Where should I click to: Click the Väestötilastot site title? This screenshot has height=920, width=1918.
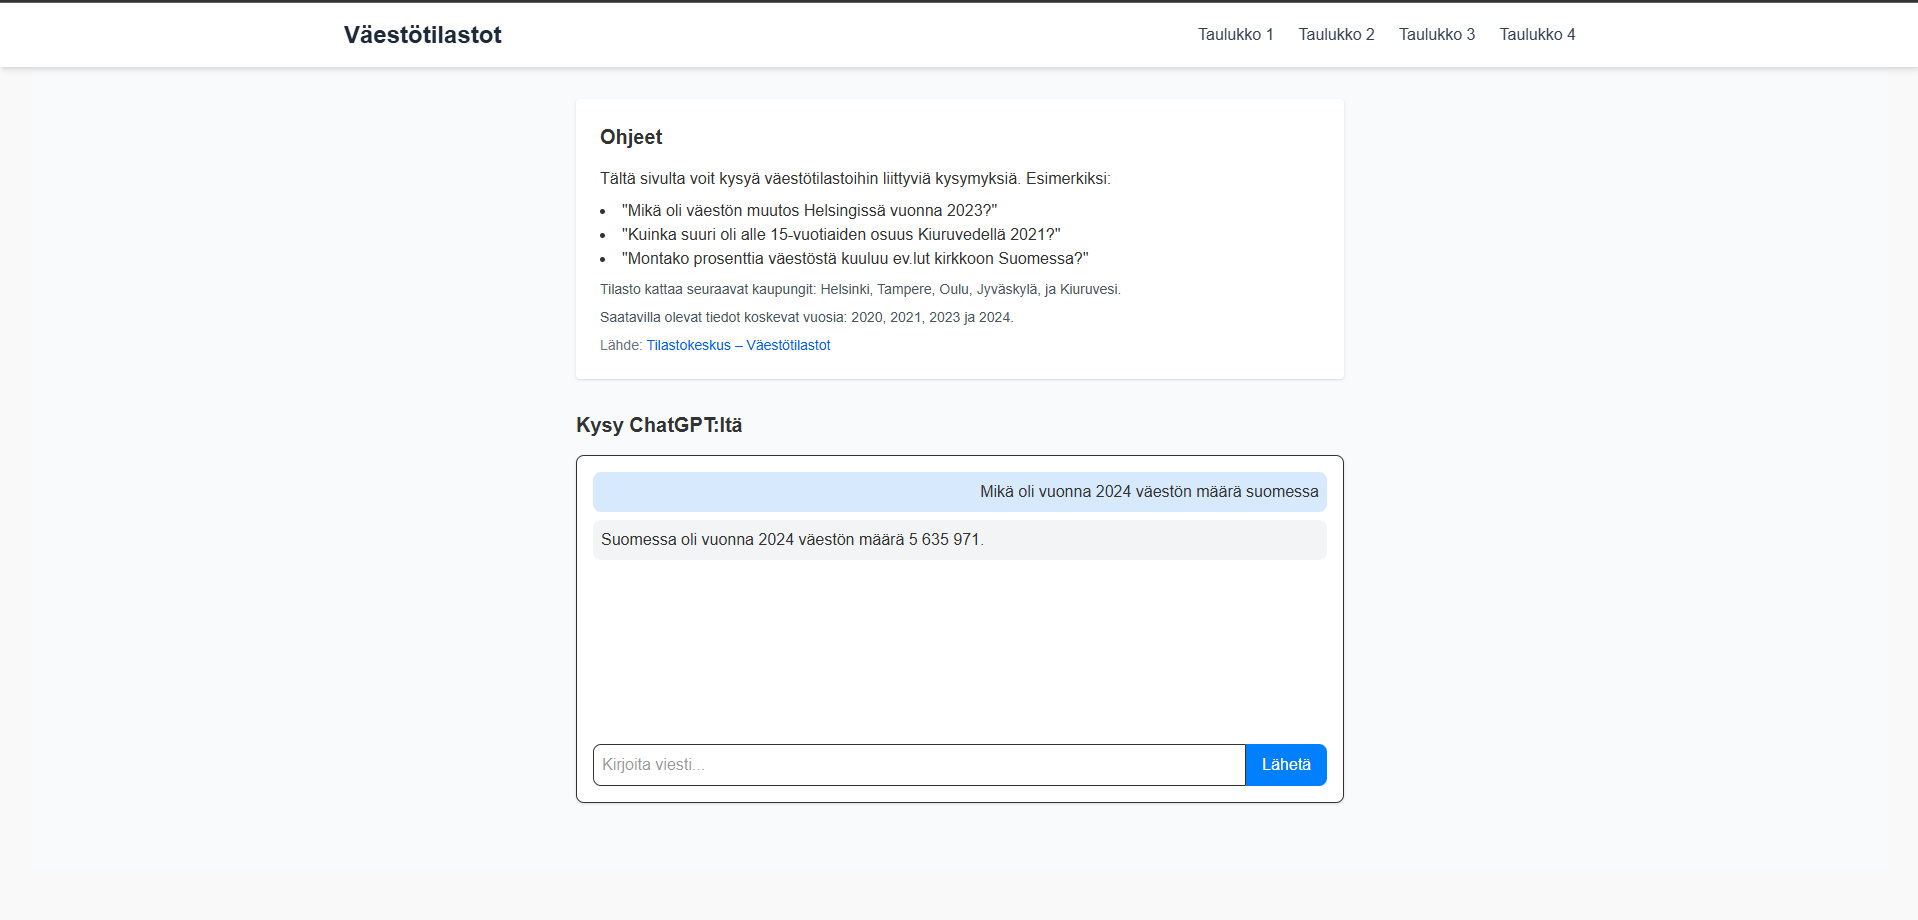point(422,35)
